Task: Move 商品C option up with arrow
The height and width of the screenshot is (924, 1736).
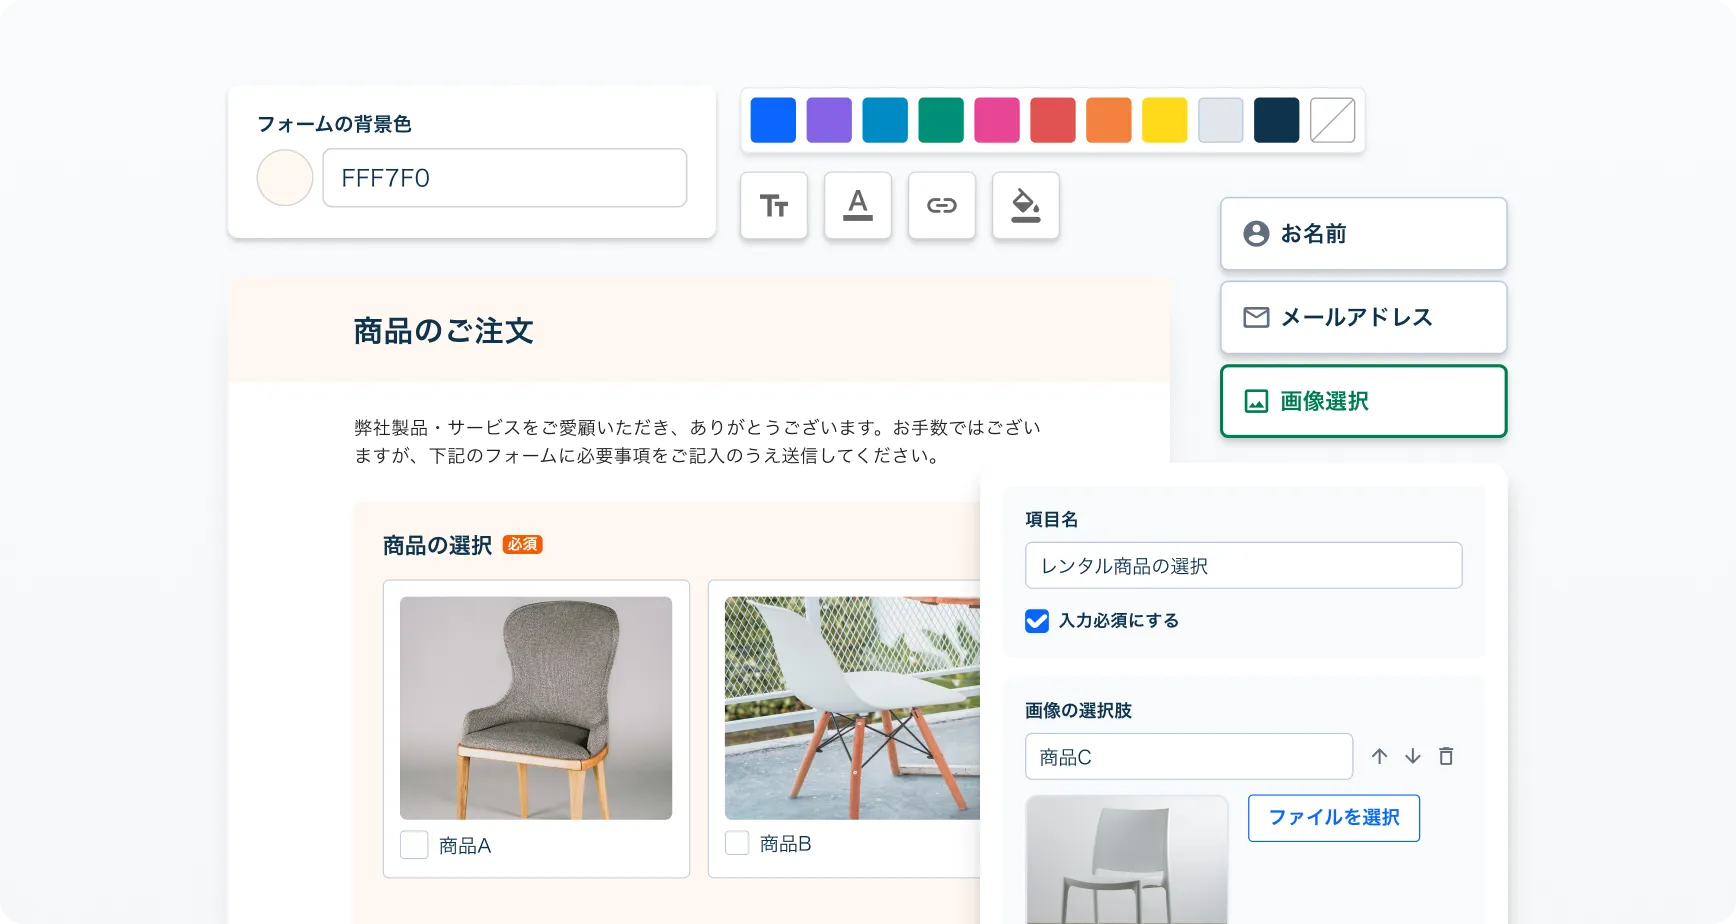Action: (x=1380, y=756)
